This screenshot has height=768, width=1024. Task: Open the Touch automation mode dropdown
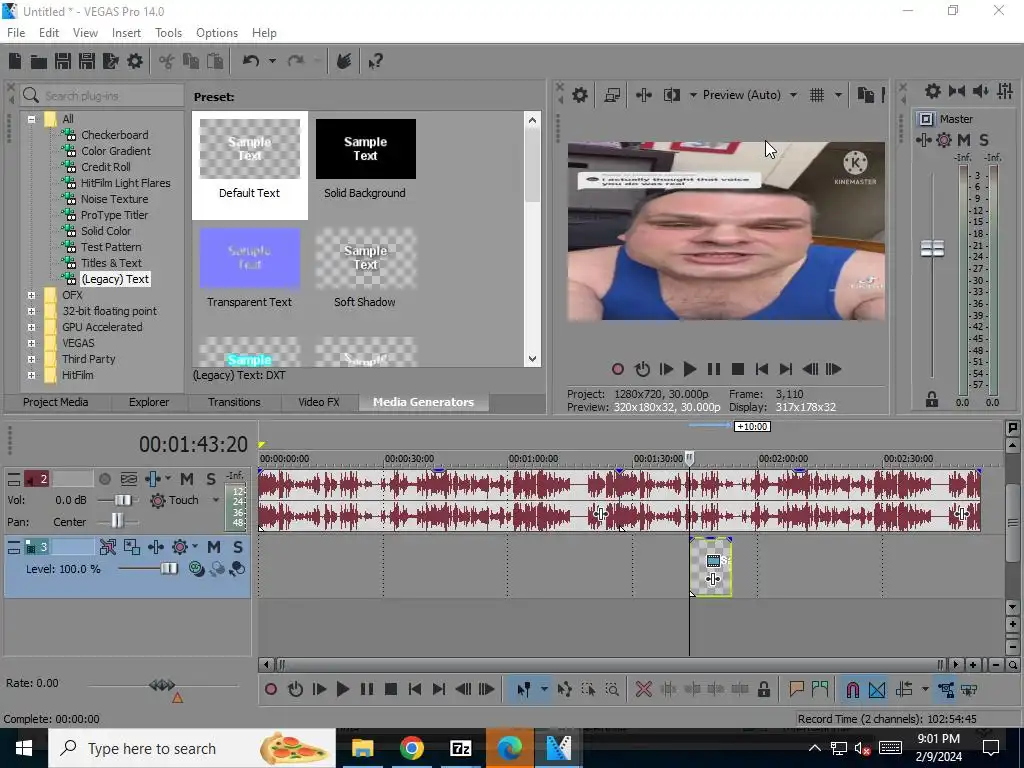pyautogui.click(x=216, y=500)
